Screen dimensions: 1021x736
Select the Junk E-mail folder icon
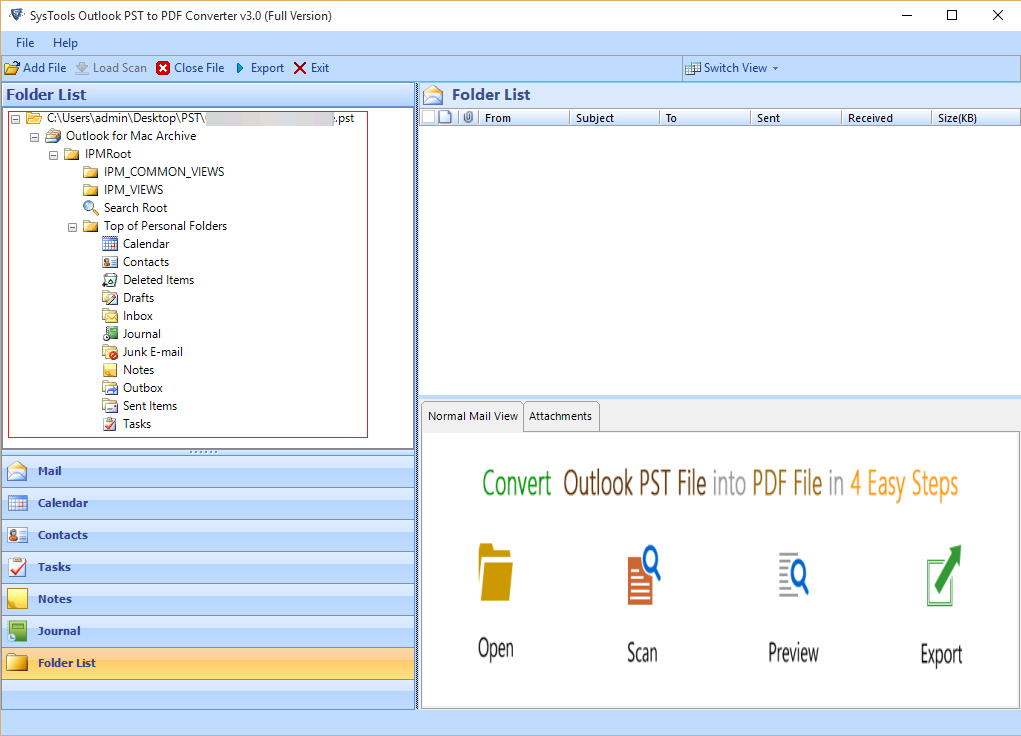point(110,352)
